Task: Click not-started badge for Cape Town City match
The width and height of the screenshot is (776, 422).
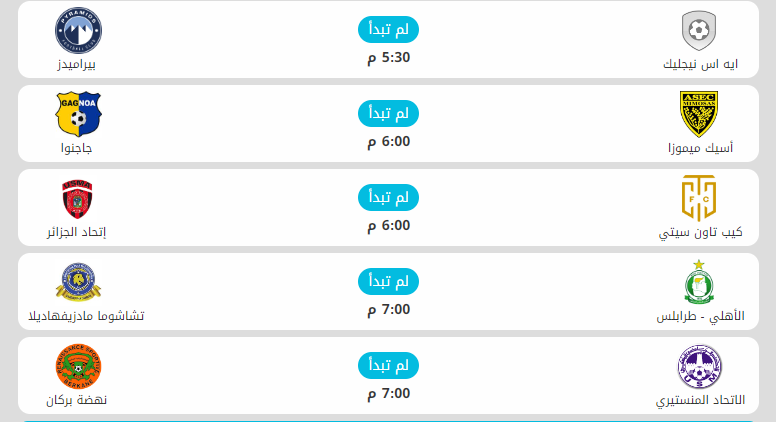Action: pyautogui.click(x=388, y=198)
